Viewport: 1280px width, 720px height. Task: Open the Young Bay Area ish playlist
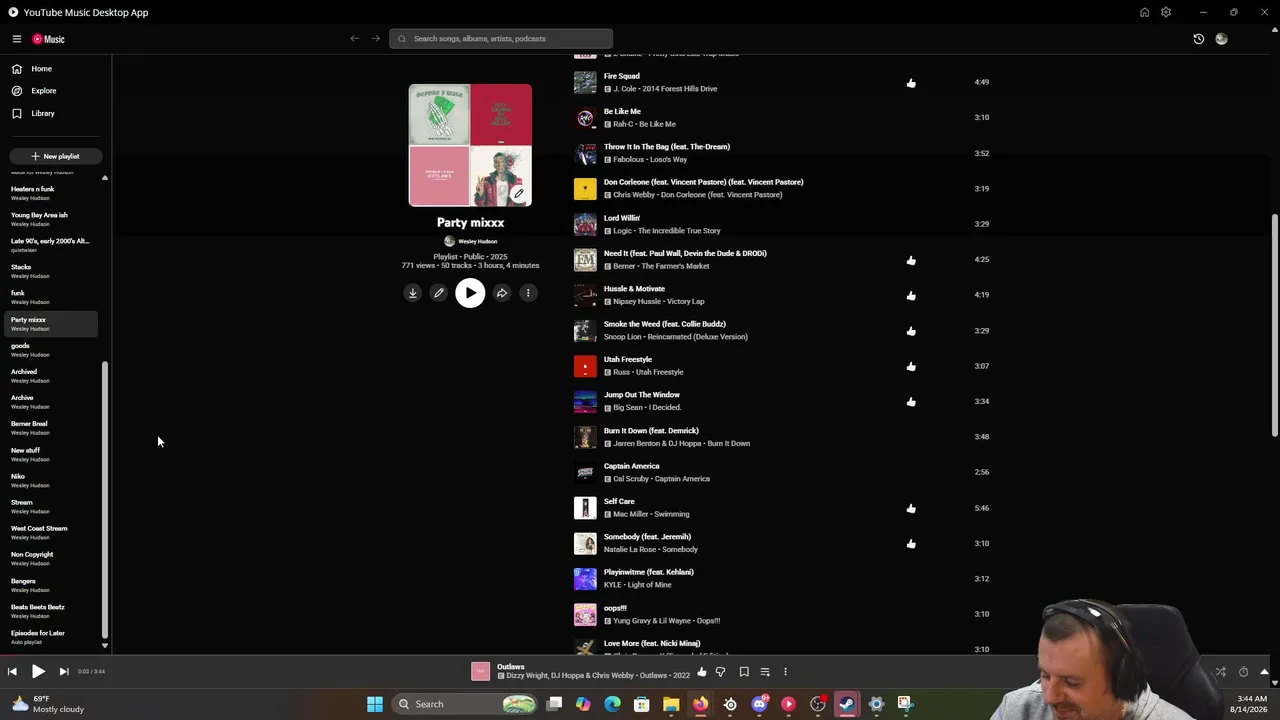pyautogui.click(x=51, y=219)
